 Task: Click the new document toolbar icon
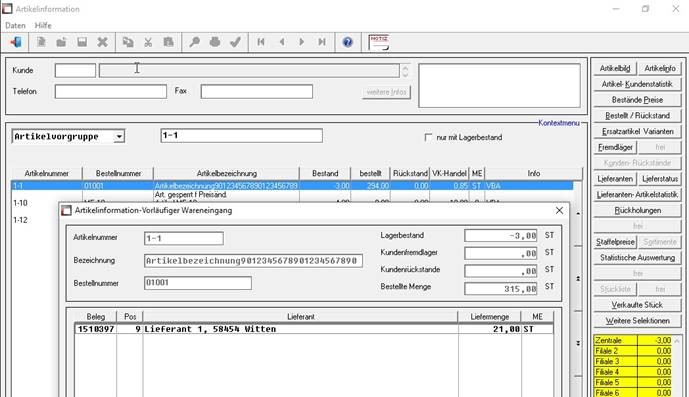[x=41, y=42]
